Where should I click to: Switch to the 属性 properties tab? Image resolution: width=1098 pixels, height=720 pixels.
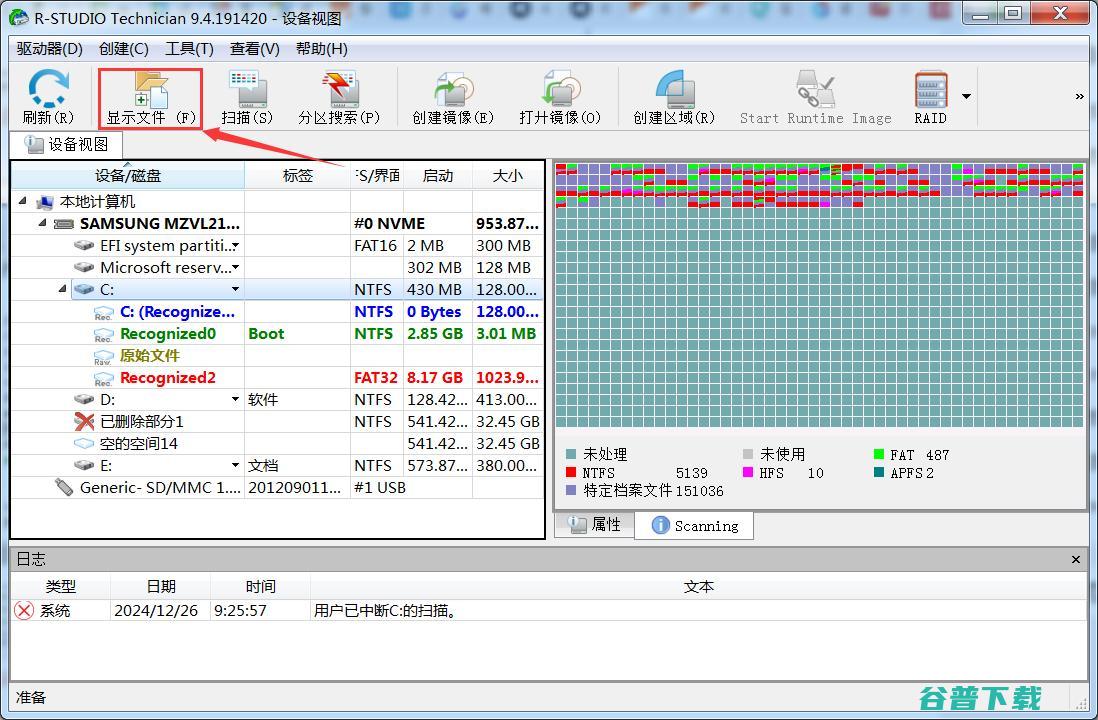pos(594,525)
